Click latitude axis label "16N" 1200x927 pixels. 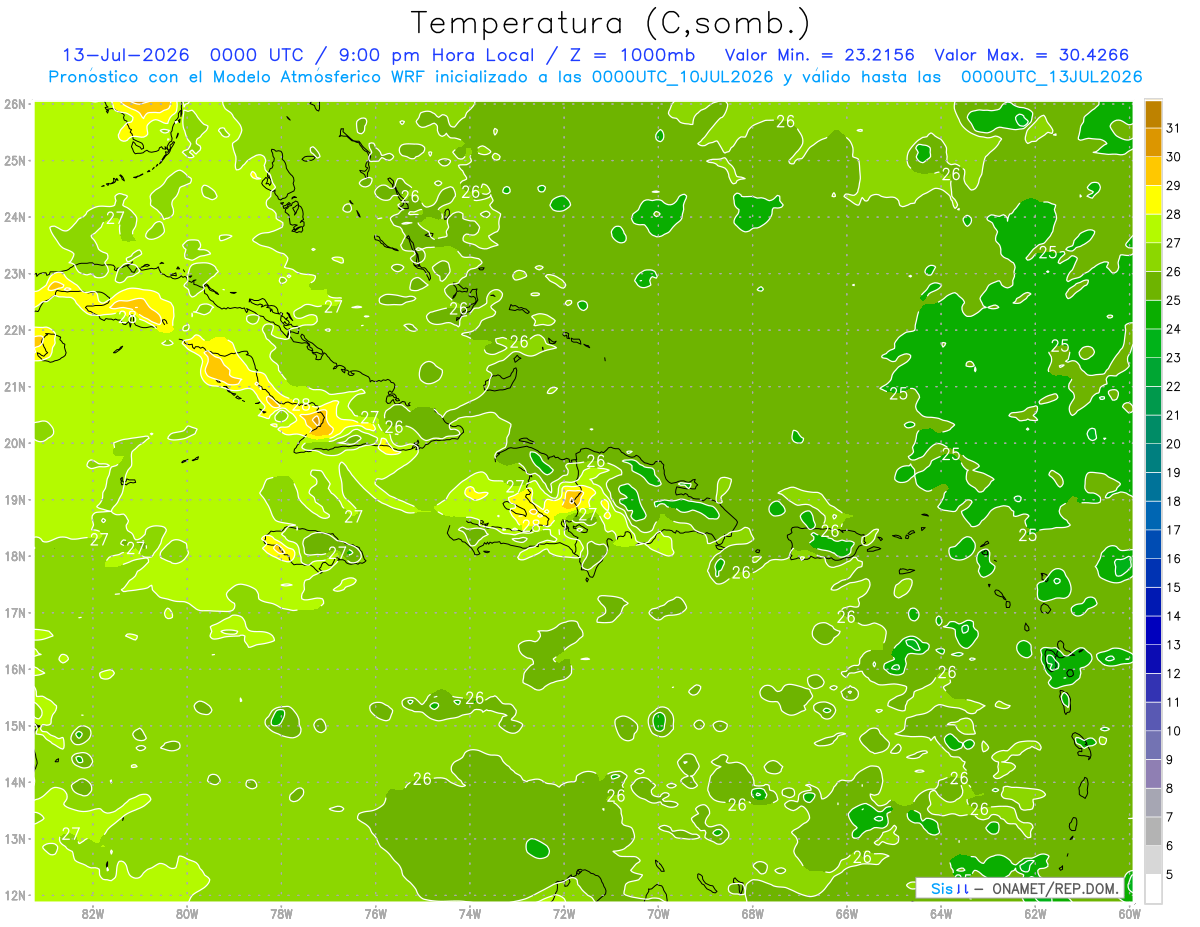[14, 669]
